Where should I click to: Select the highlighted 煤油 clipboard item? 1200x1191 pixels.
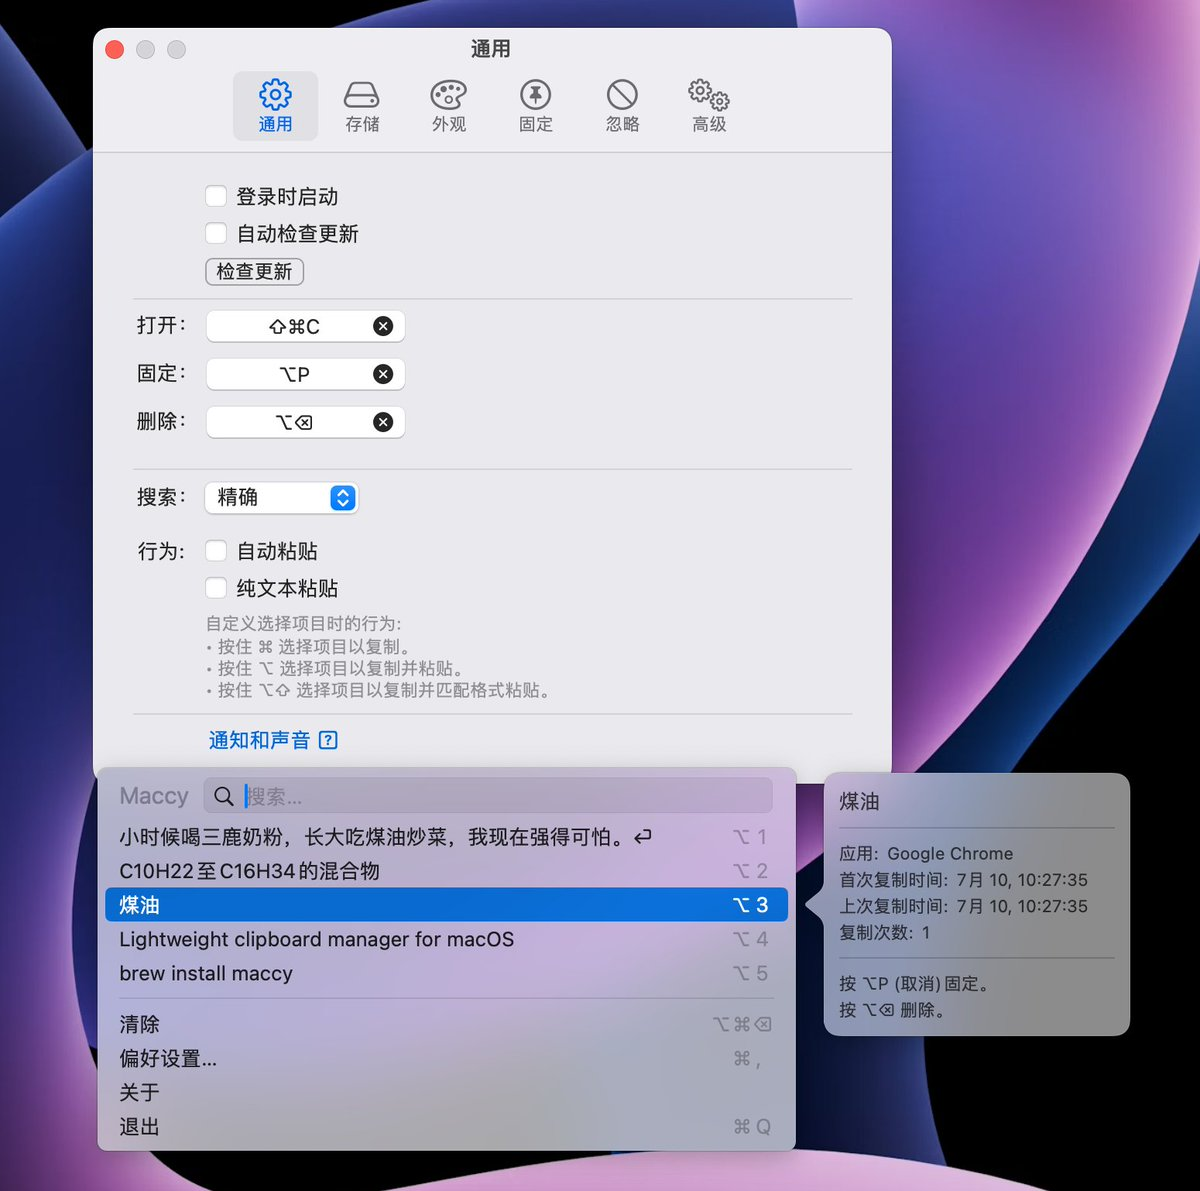point(446,905)
